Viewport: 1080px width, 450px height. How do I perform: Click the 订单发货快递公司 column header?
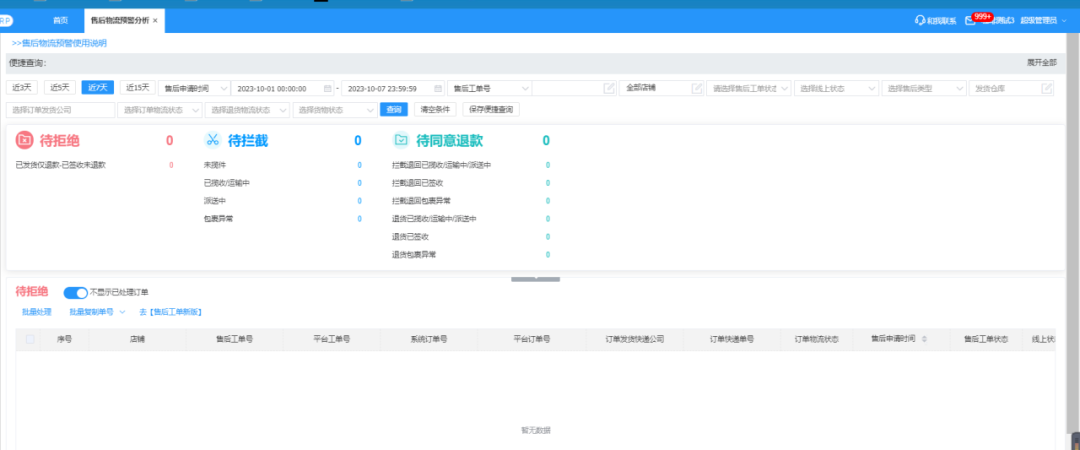click(x=634, y=339)
